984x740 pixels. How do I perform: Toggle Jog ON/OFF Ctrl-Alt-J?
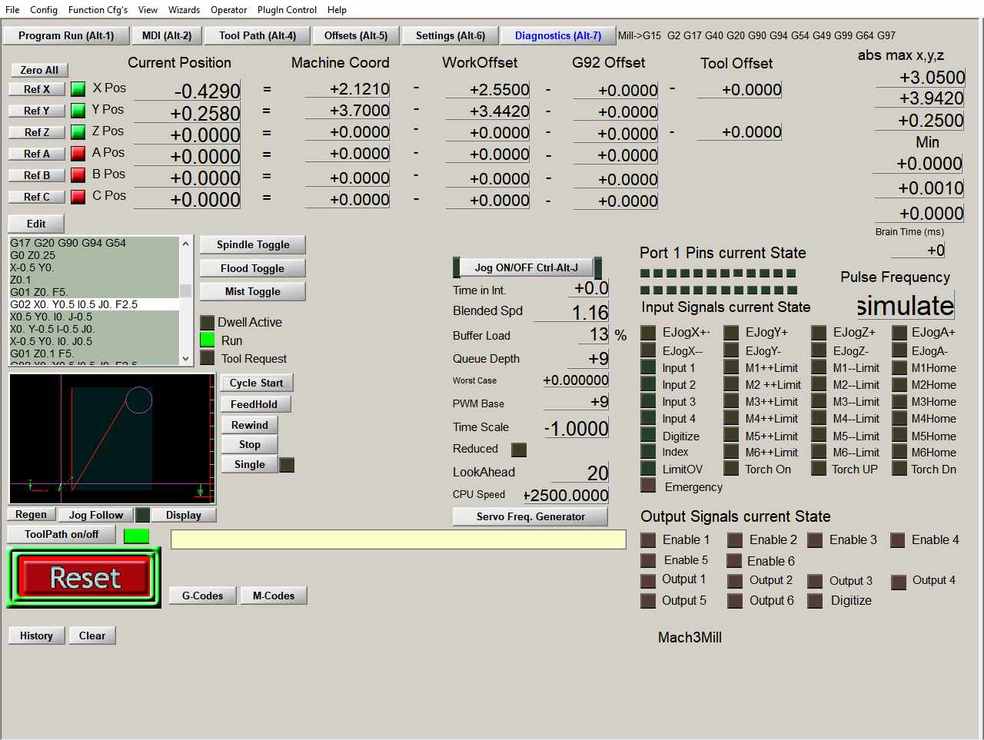pos(526,268)
